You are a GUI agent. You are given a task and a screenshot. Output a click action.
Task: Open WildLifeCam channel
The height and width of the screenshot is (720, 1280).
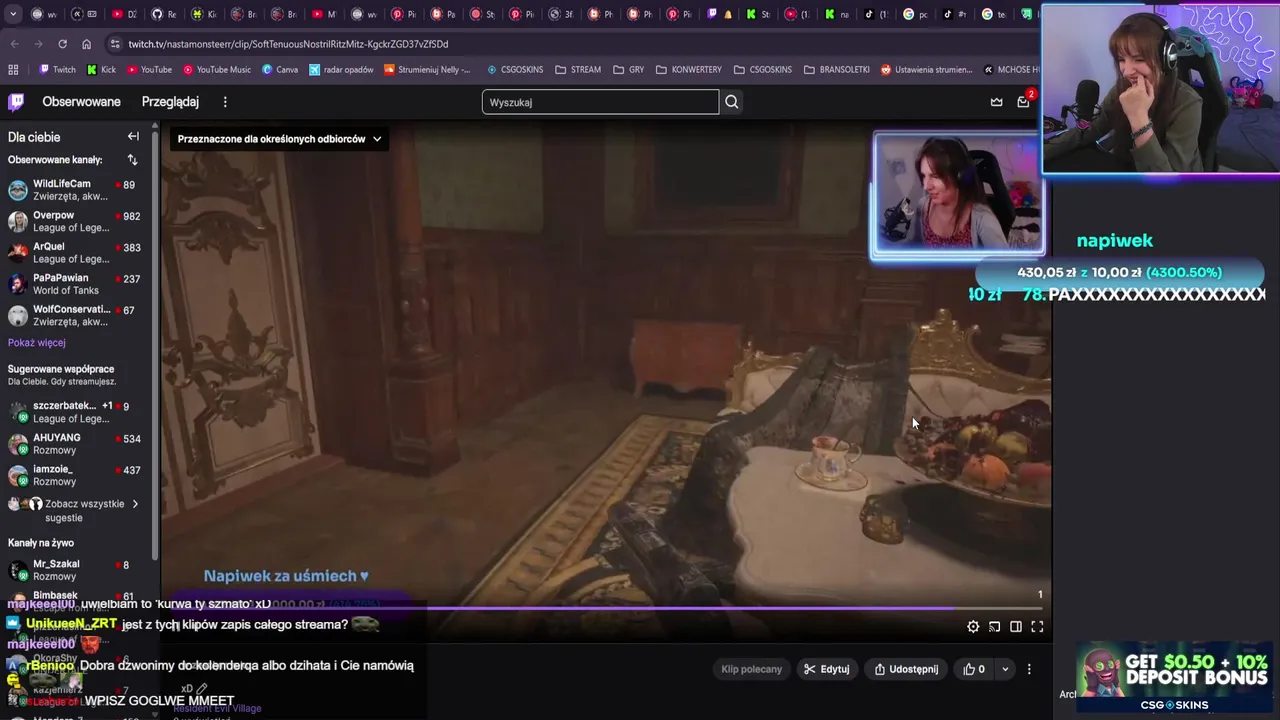point(76,190)
